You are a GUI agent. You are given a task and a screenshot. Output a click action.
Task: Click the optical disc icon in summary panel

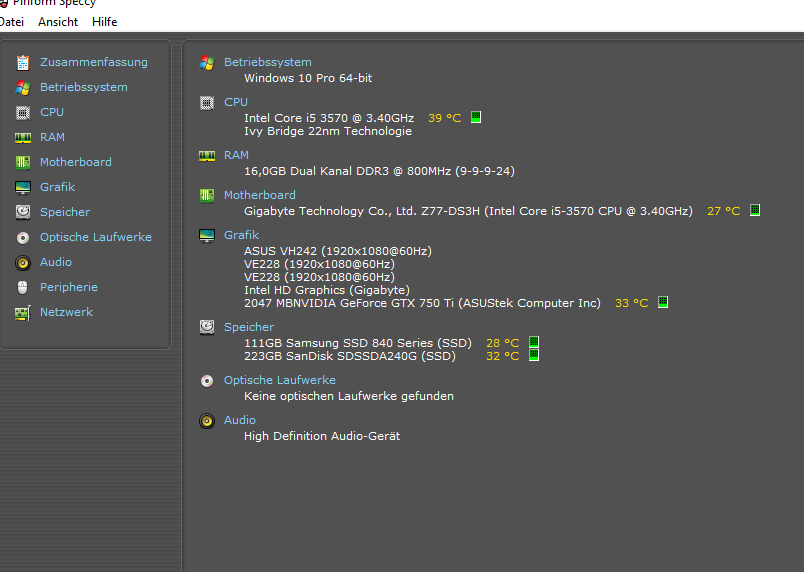tap(207, 381)
